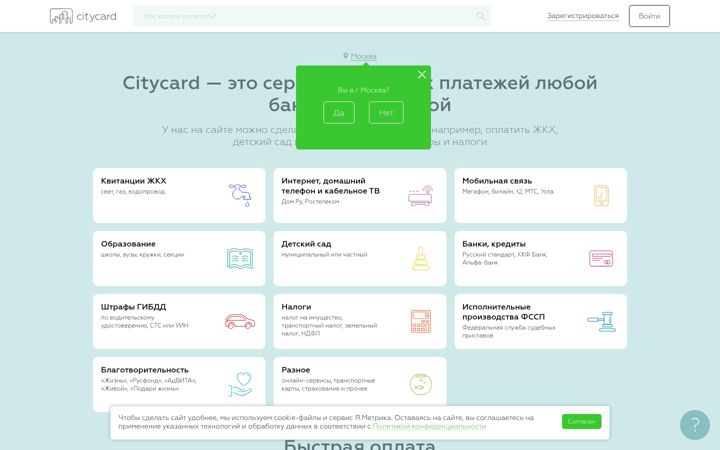Open Налоги category title
The width and height of the screenshot is (720, 450).
[x=296, y=307]
